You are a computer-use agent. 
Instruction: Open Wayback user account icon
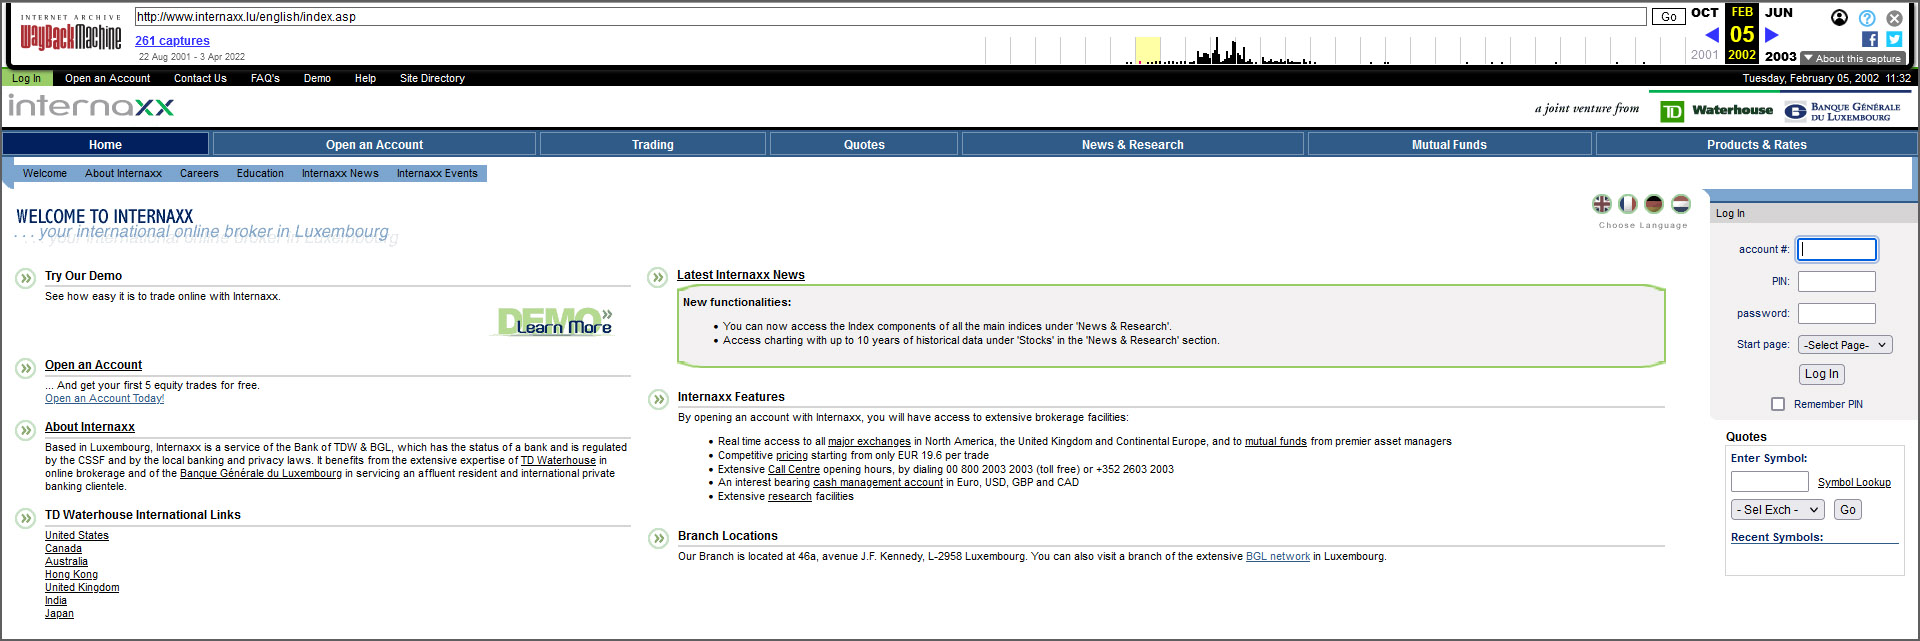pos(1840,17)
